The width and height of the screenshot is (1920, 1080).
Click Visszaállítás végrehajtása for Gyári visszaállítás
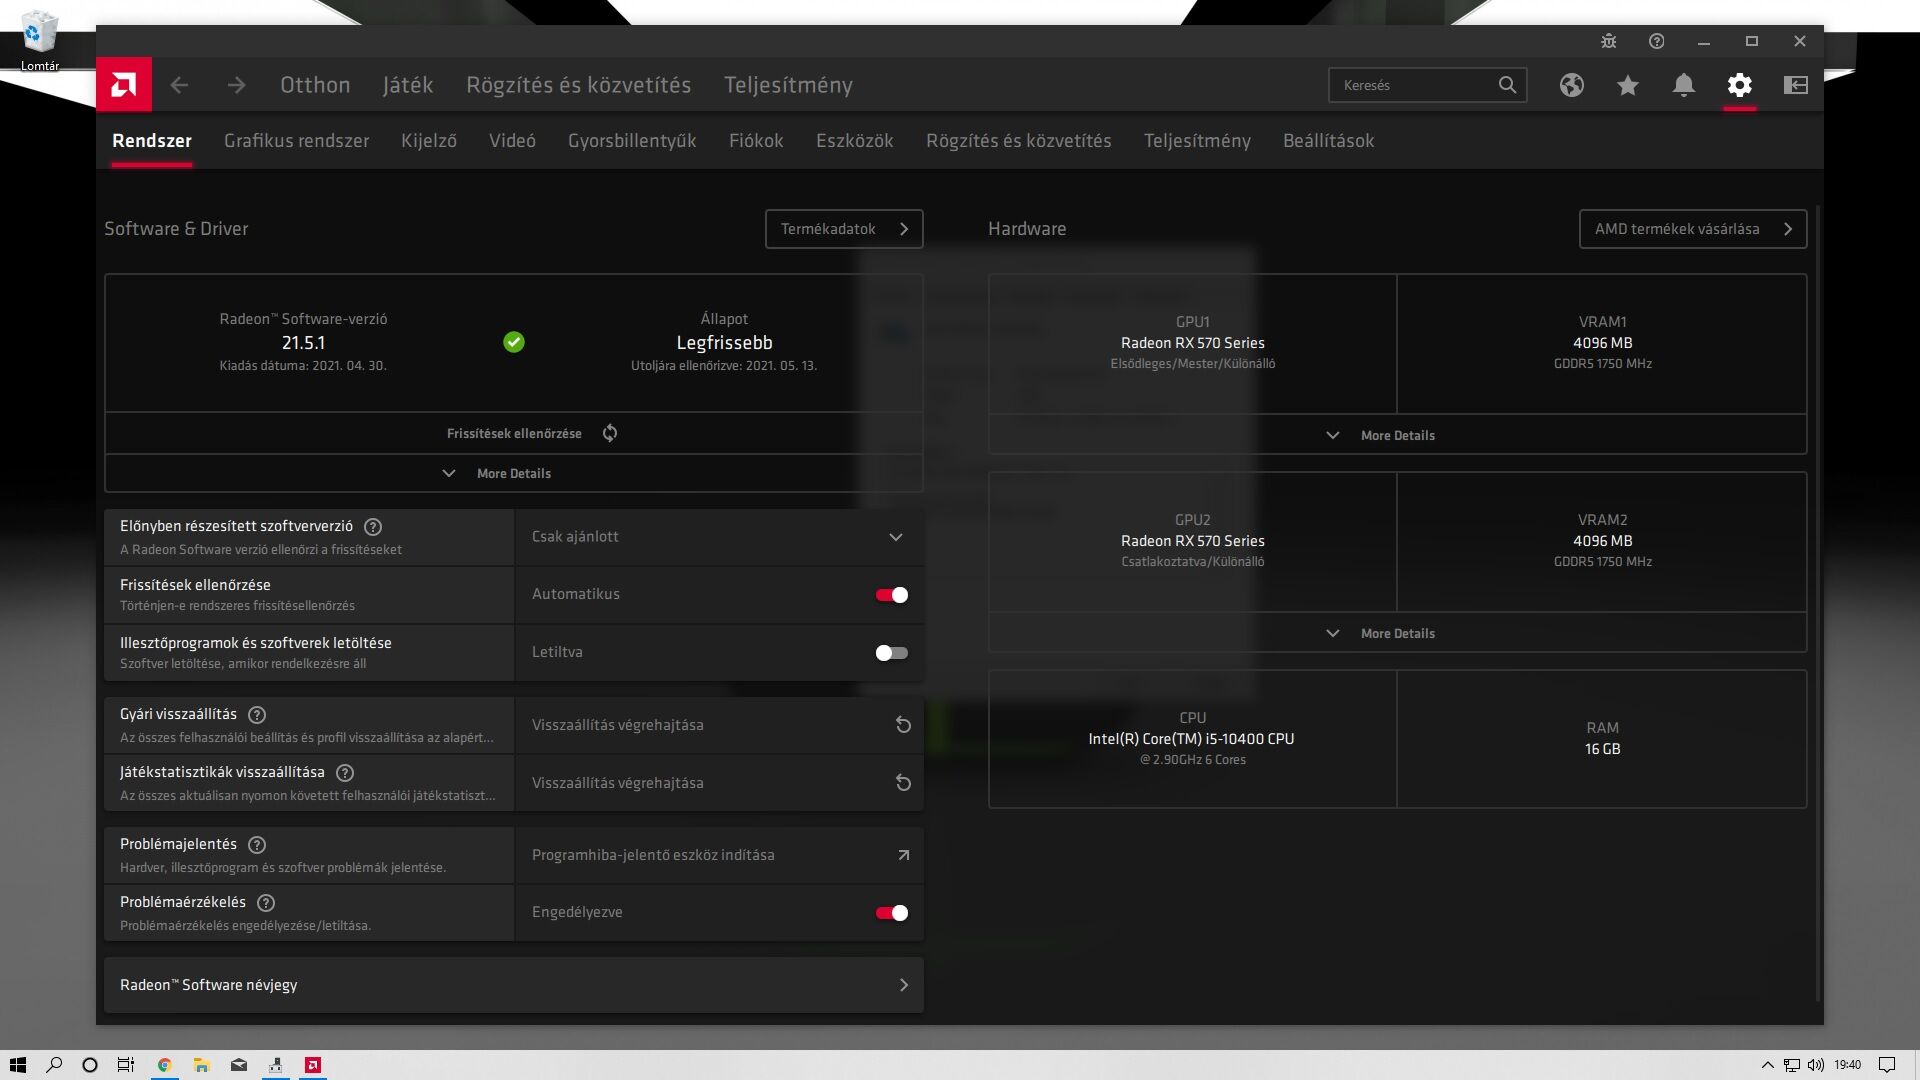(x=719, y=725)
